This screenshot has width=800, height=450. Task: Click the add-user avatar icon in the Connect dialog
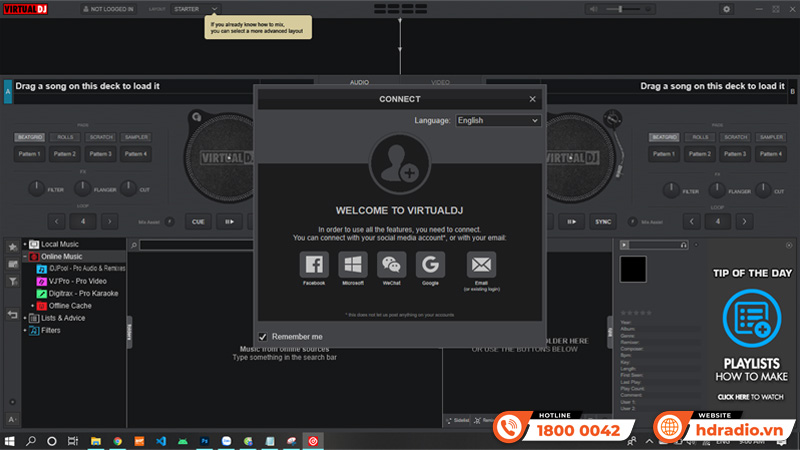pyautogui.click(x=399, y=164)
